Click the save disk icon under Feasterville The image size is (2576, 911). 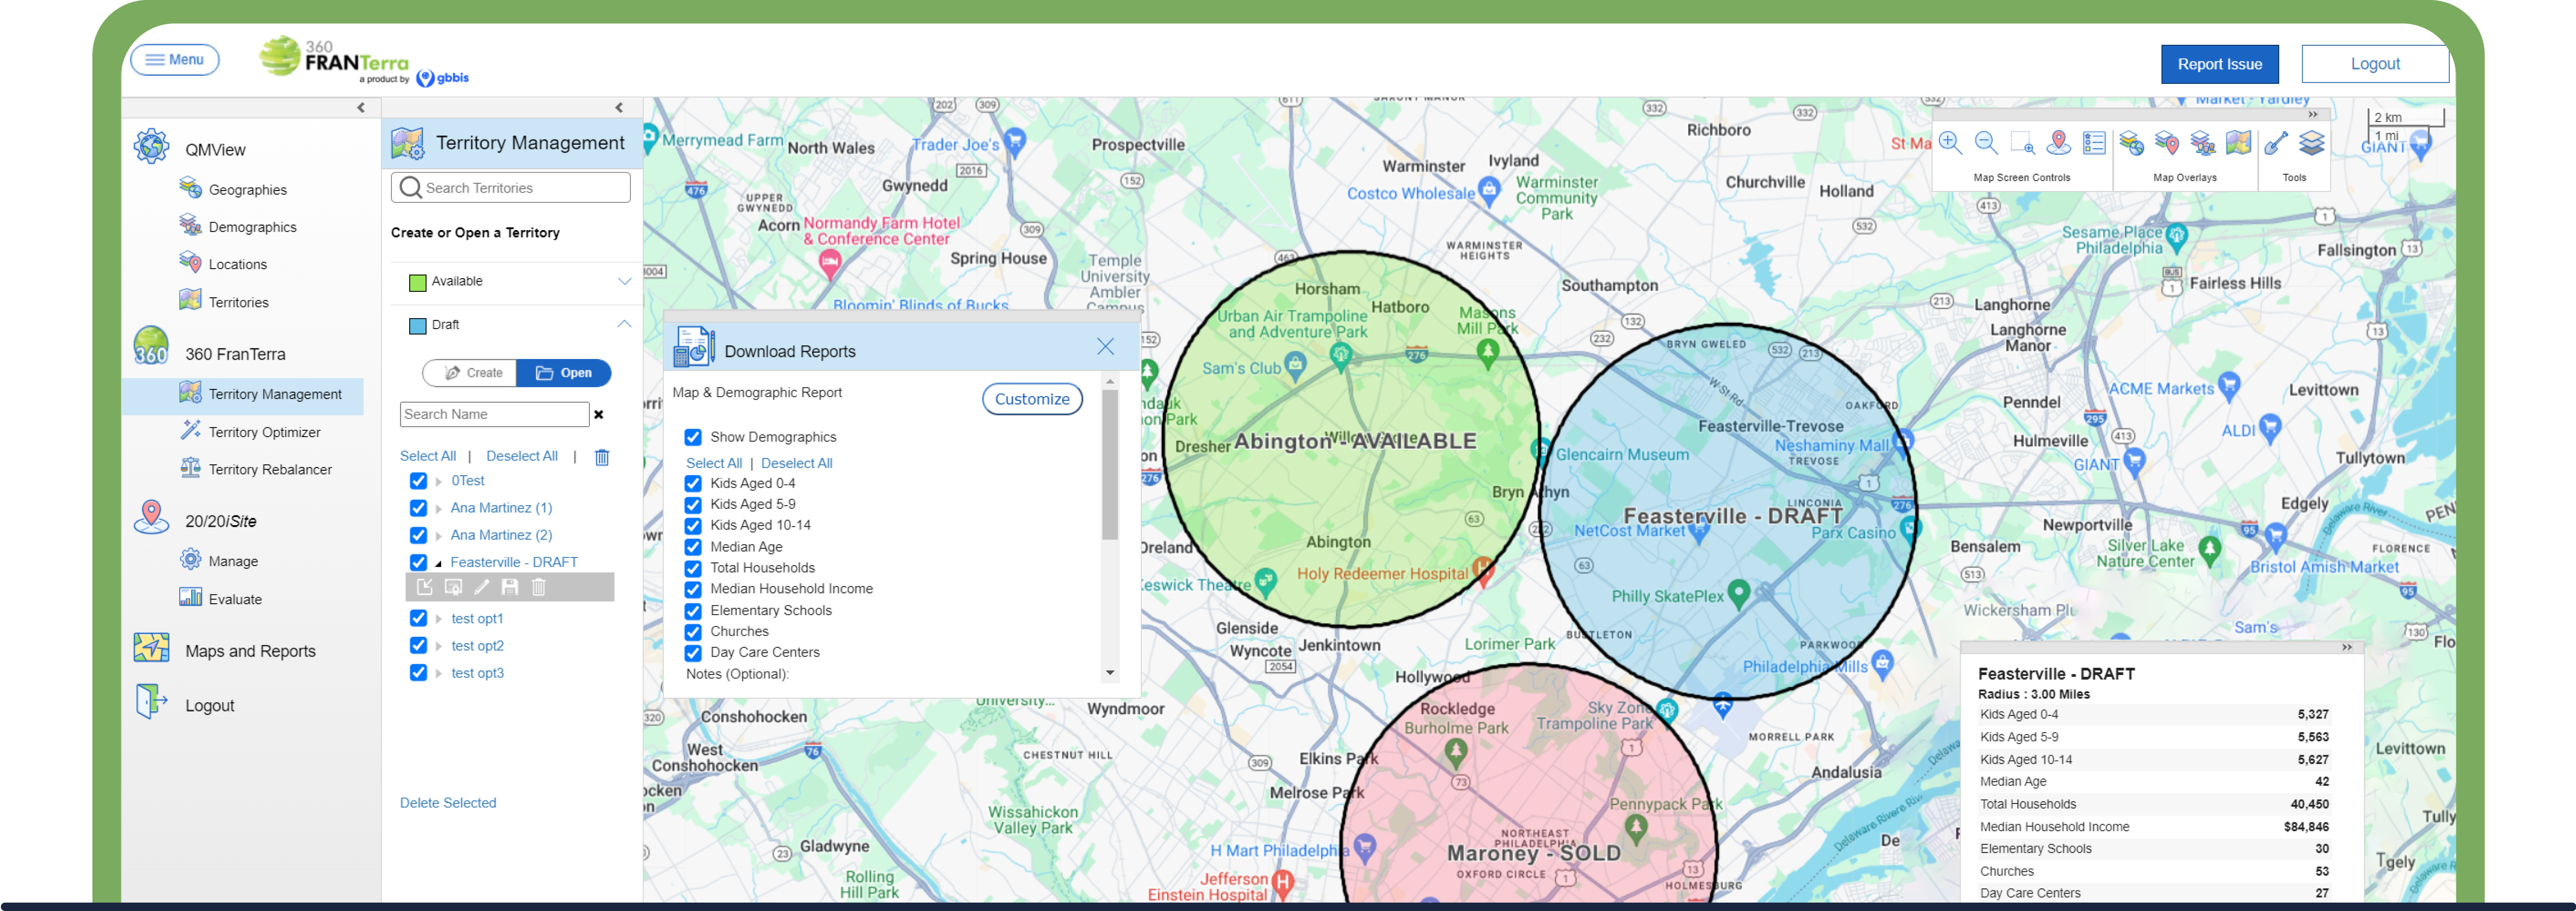[510, 587]
